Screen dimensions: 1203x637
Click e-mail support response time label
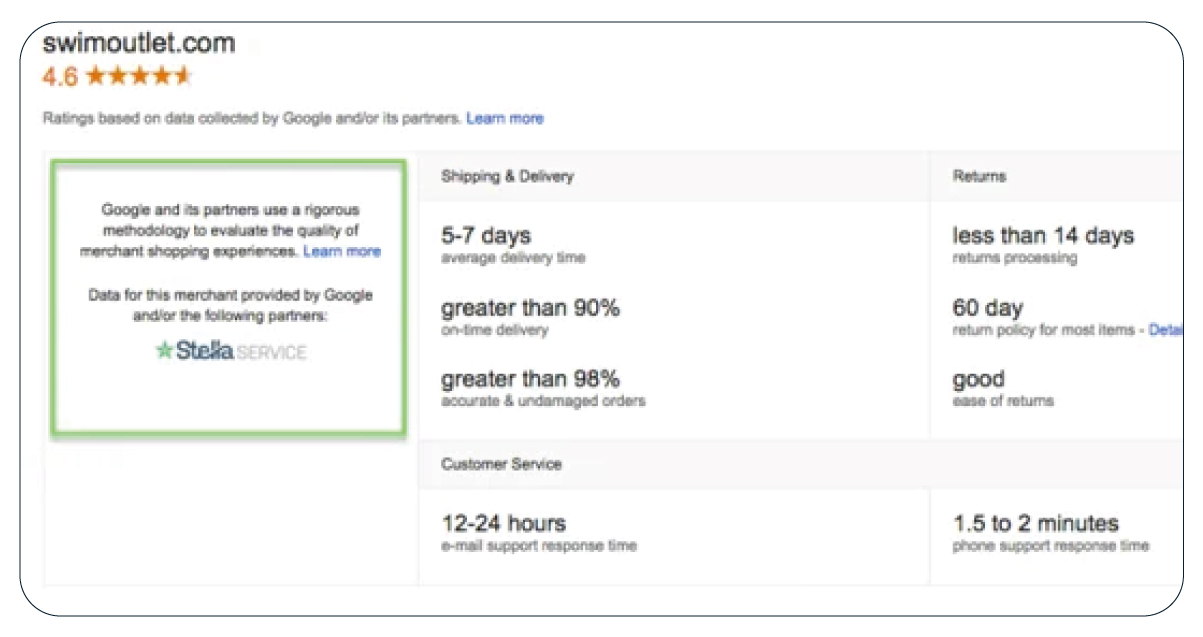[539, 546]
